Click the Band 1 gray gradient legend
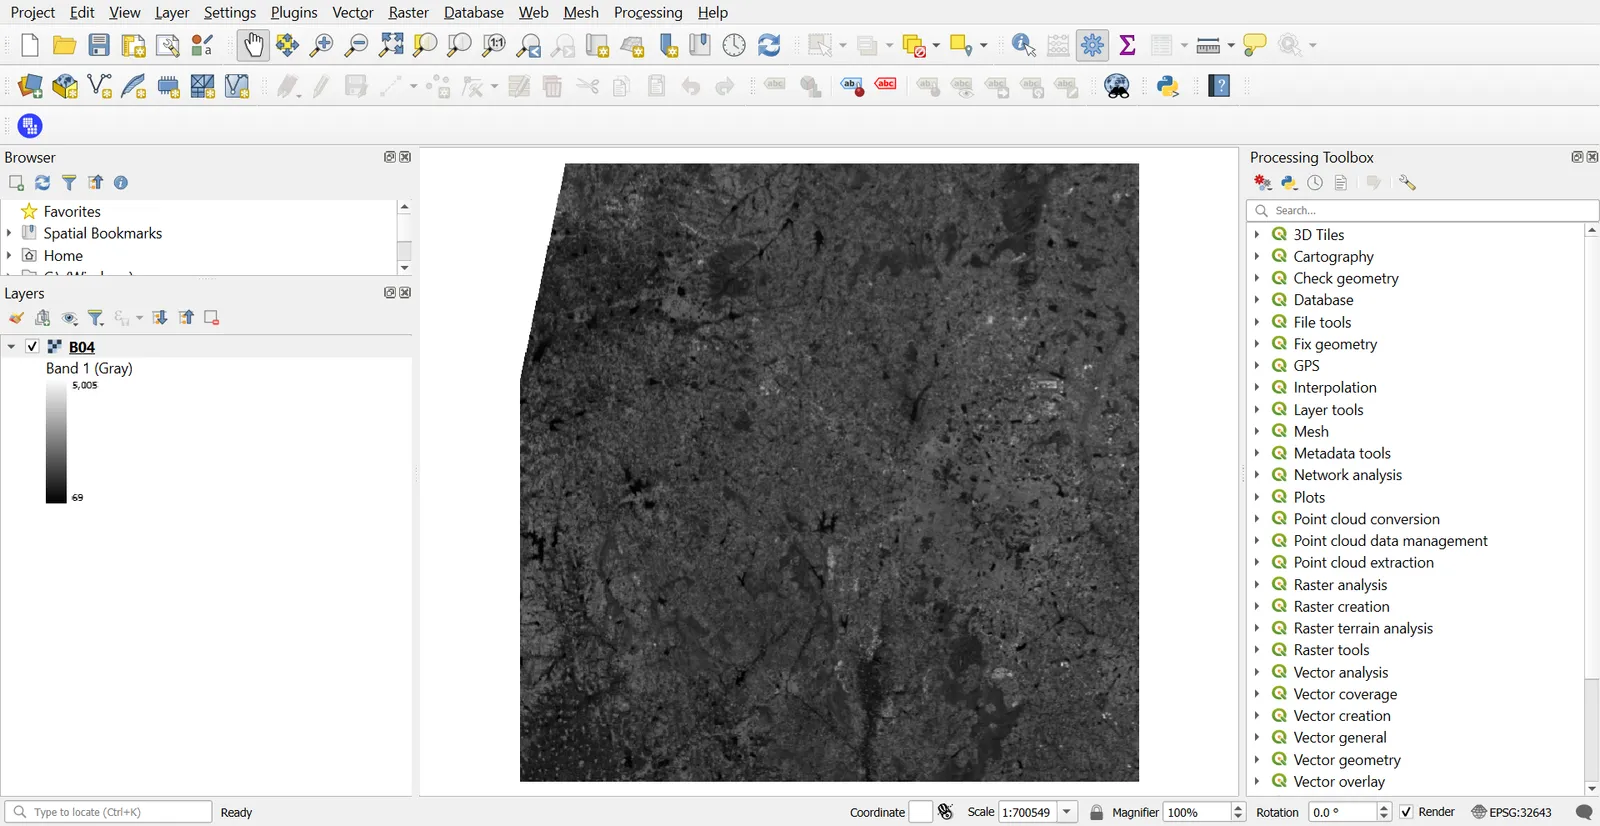Image resolution: width=1600 pixels, height=826 pixels. coord(56,441)
